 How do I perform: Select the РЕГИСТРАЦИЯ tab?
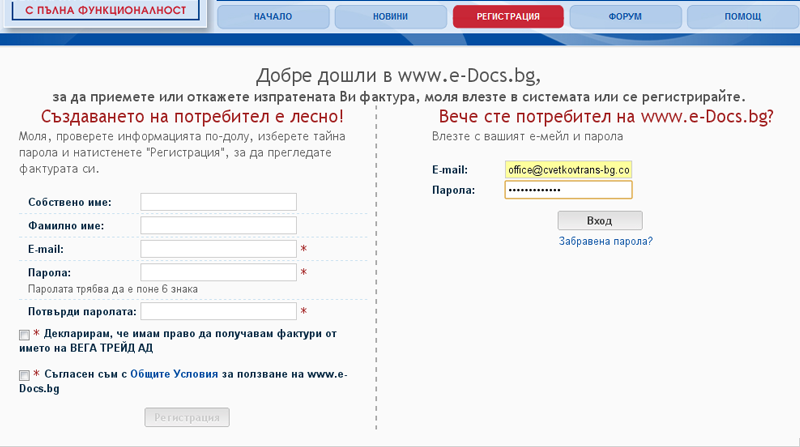click(508, 16)
